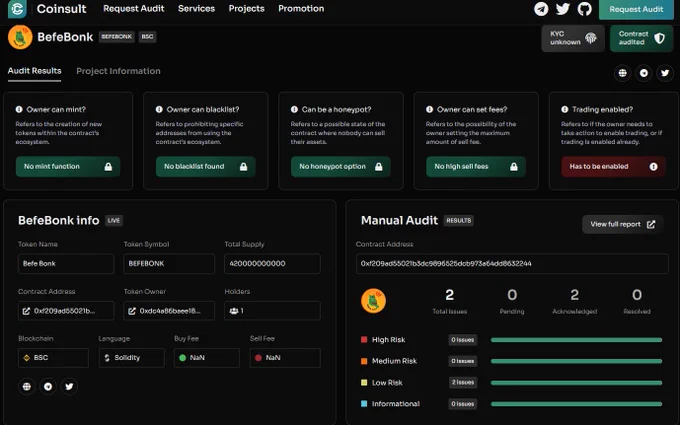Open external link icon in Token Owner field
The width and height of the screenshot is (680, 425).
132,311
